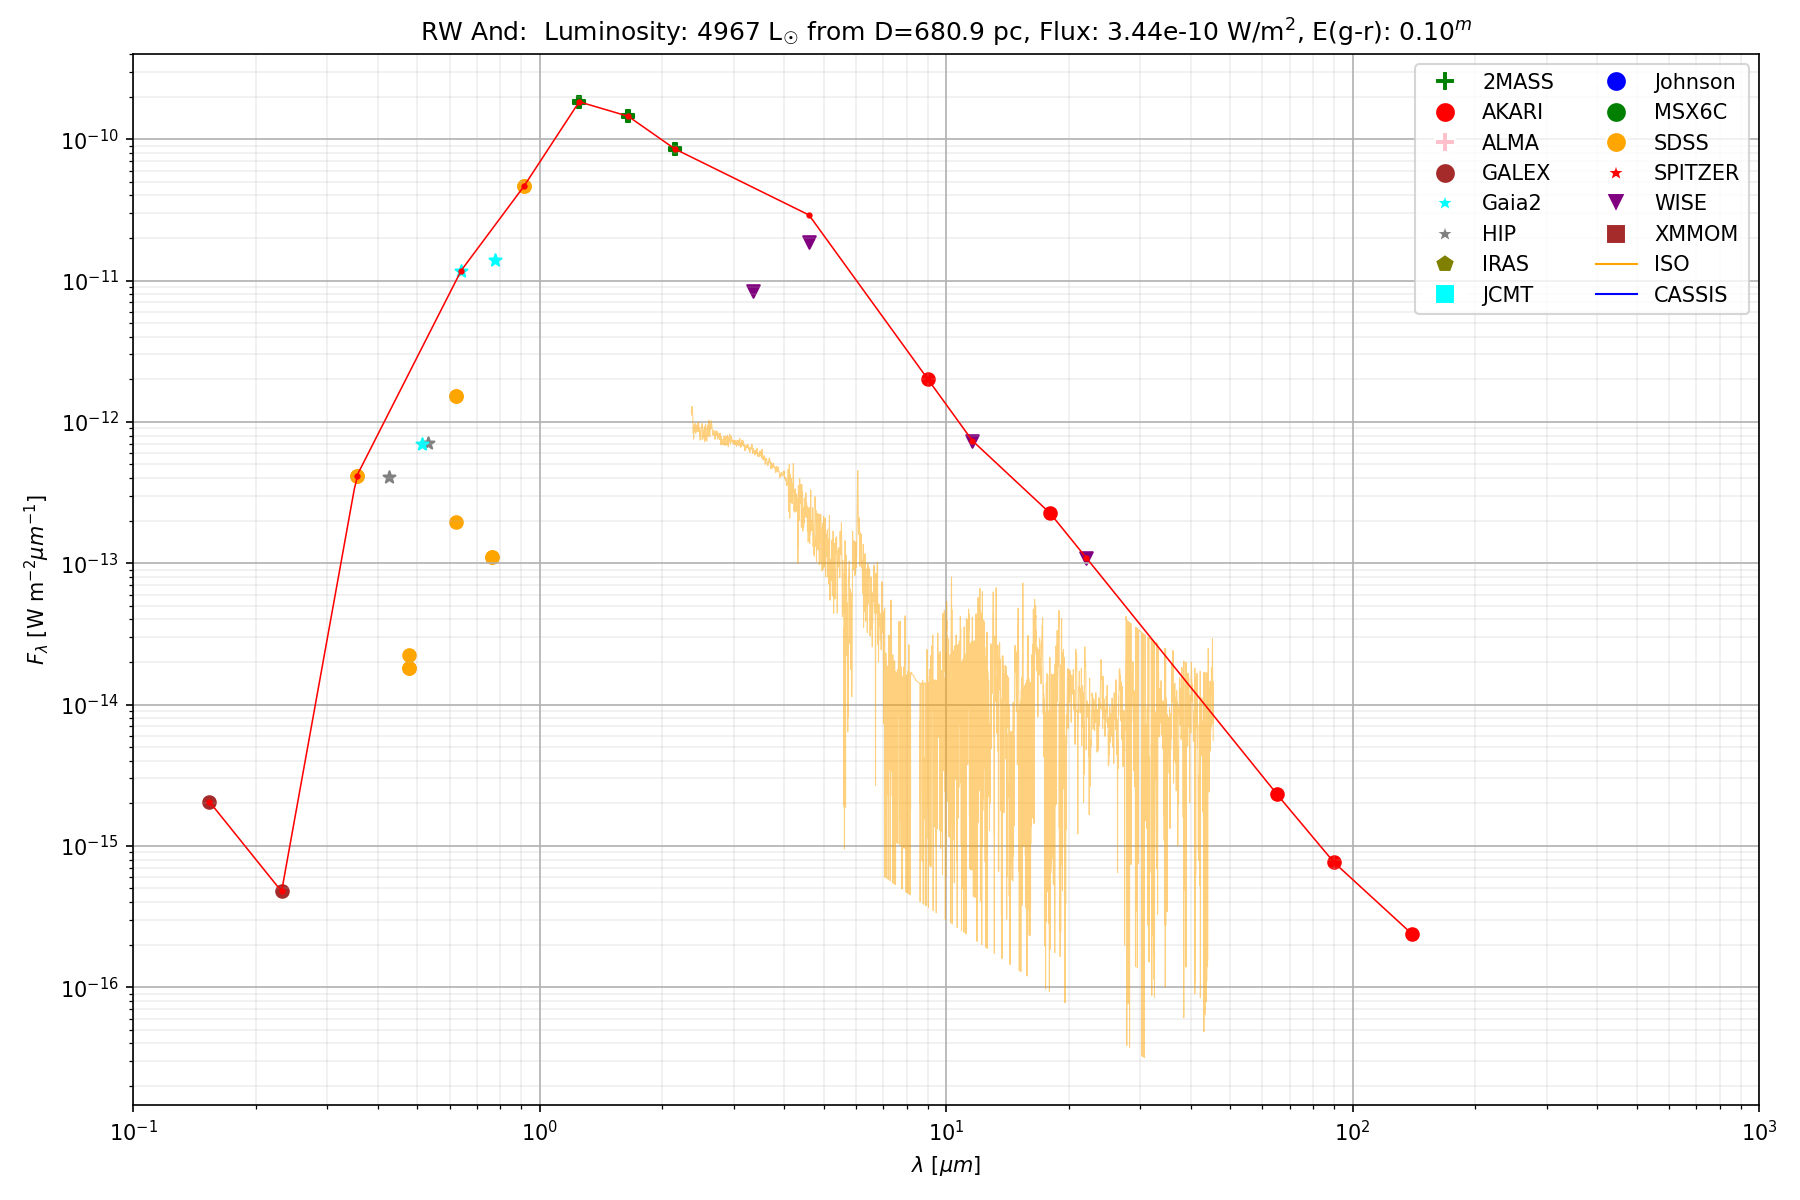The width and height of the screenshot is (1800, 1200).
Task: Click the leftmost GALEX data point
Action: pos(209,802)
